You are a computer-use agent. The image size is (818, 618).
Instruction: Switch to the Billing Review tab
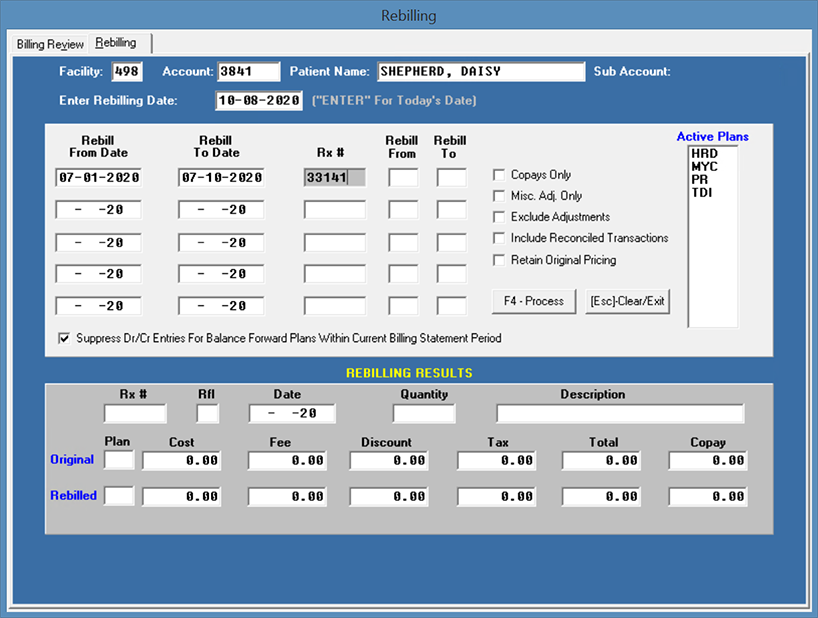[50, 44]
